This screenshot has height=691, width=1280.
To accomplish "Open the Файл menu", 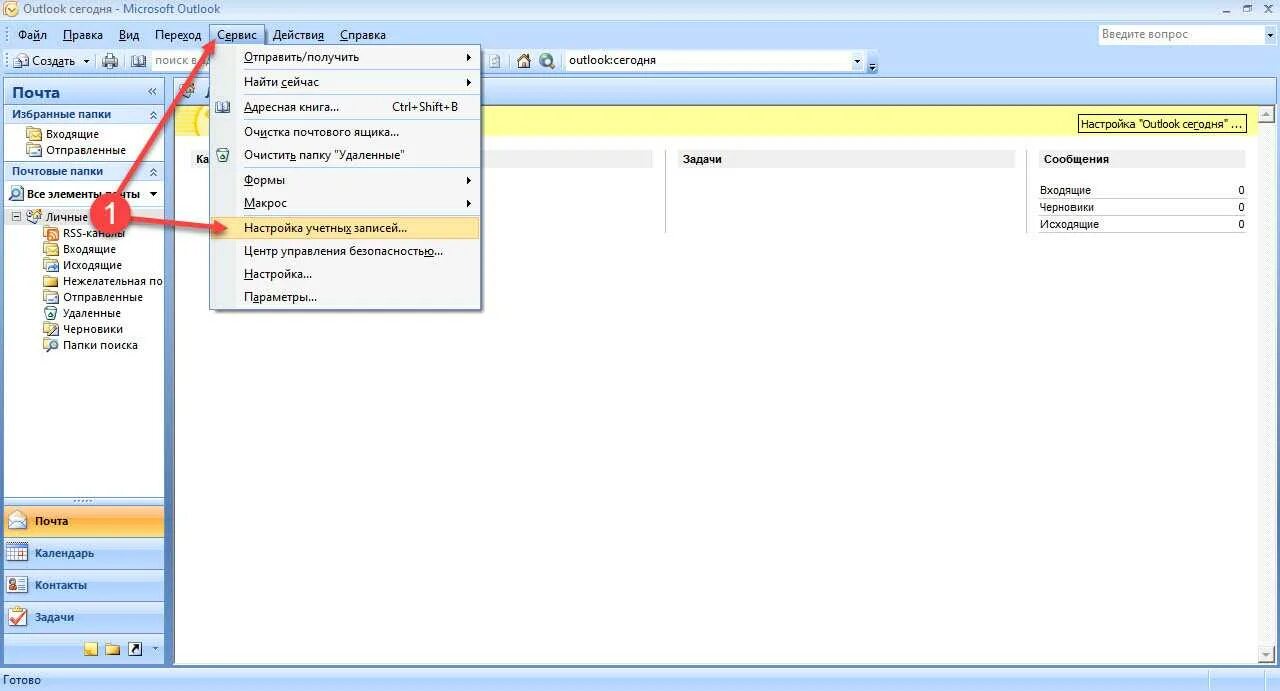I will (x=32, y=35).
